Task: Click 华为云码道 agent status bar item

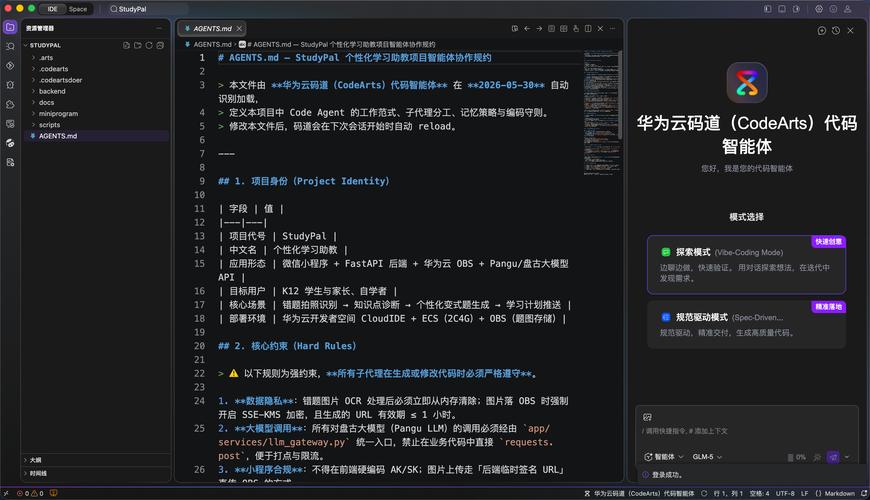Action: [x=639, y=493]
